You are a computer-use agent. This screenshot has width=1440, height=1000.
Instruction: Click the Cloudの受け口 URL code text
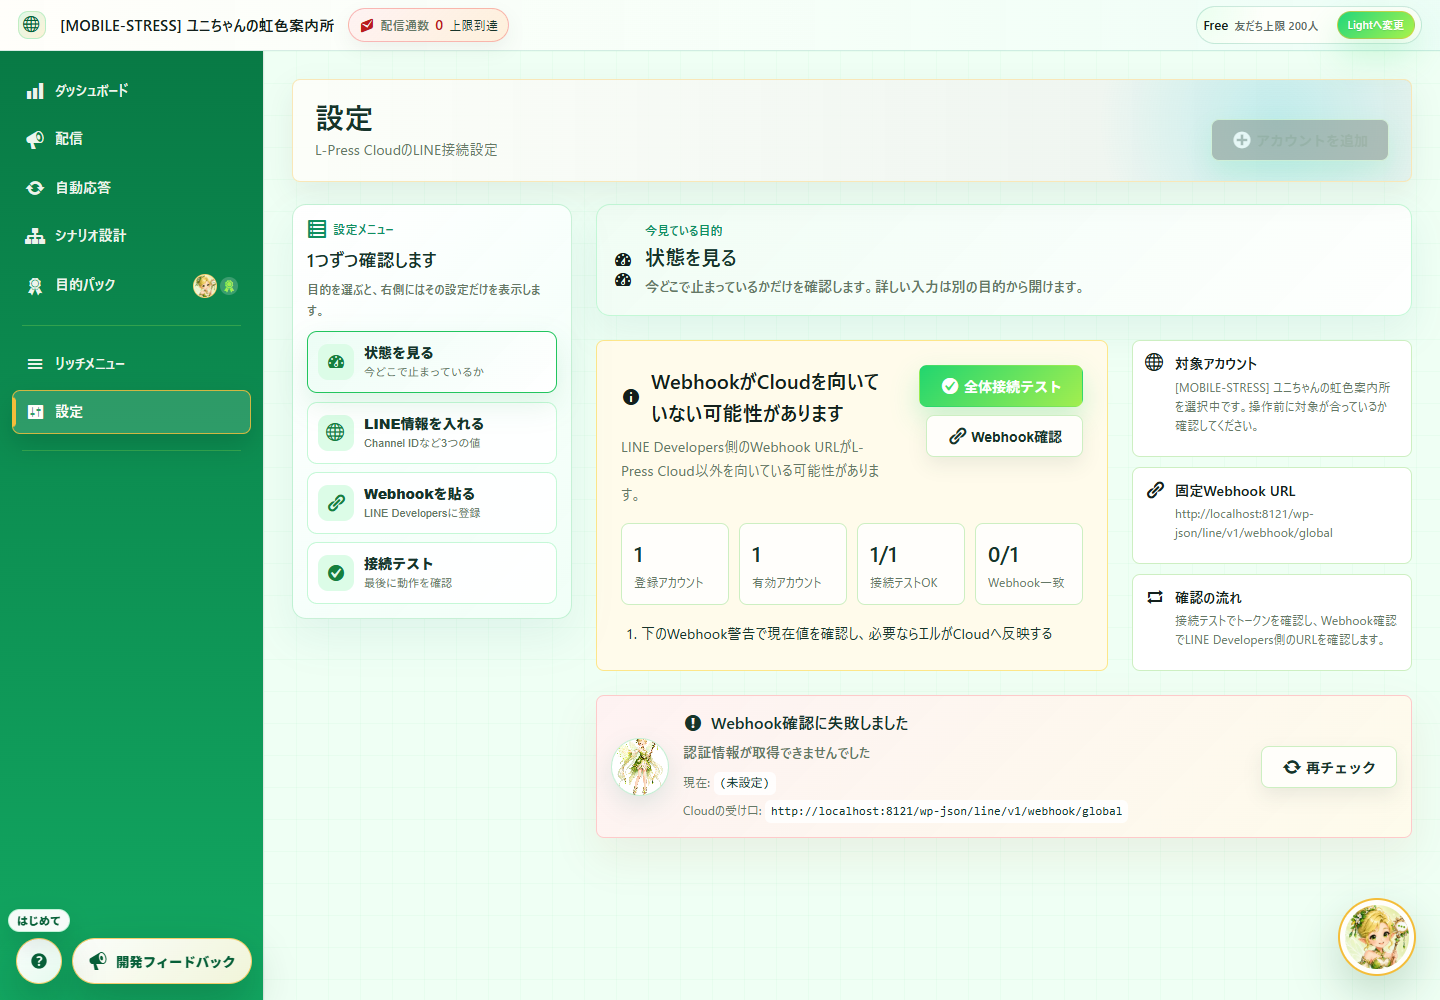tap(946, 811)
